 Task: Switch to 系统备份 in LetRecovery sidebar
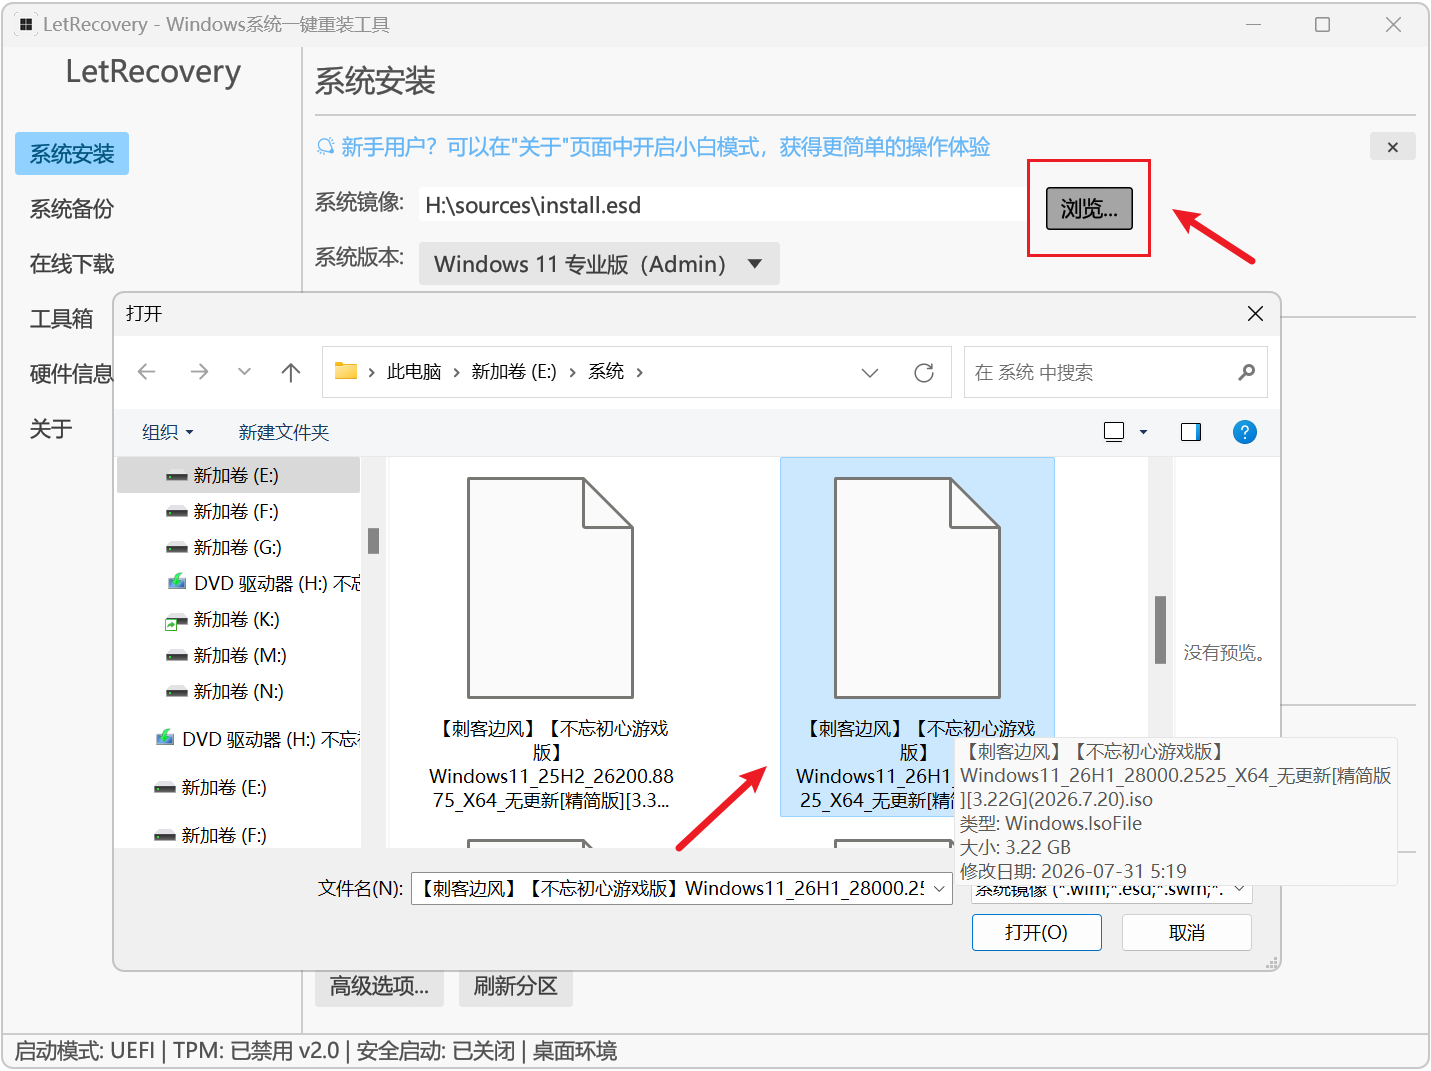pos(72,208)
